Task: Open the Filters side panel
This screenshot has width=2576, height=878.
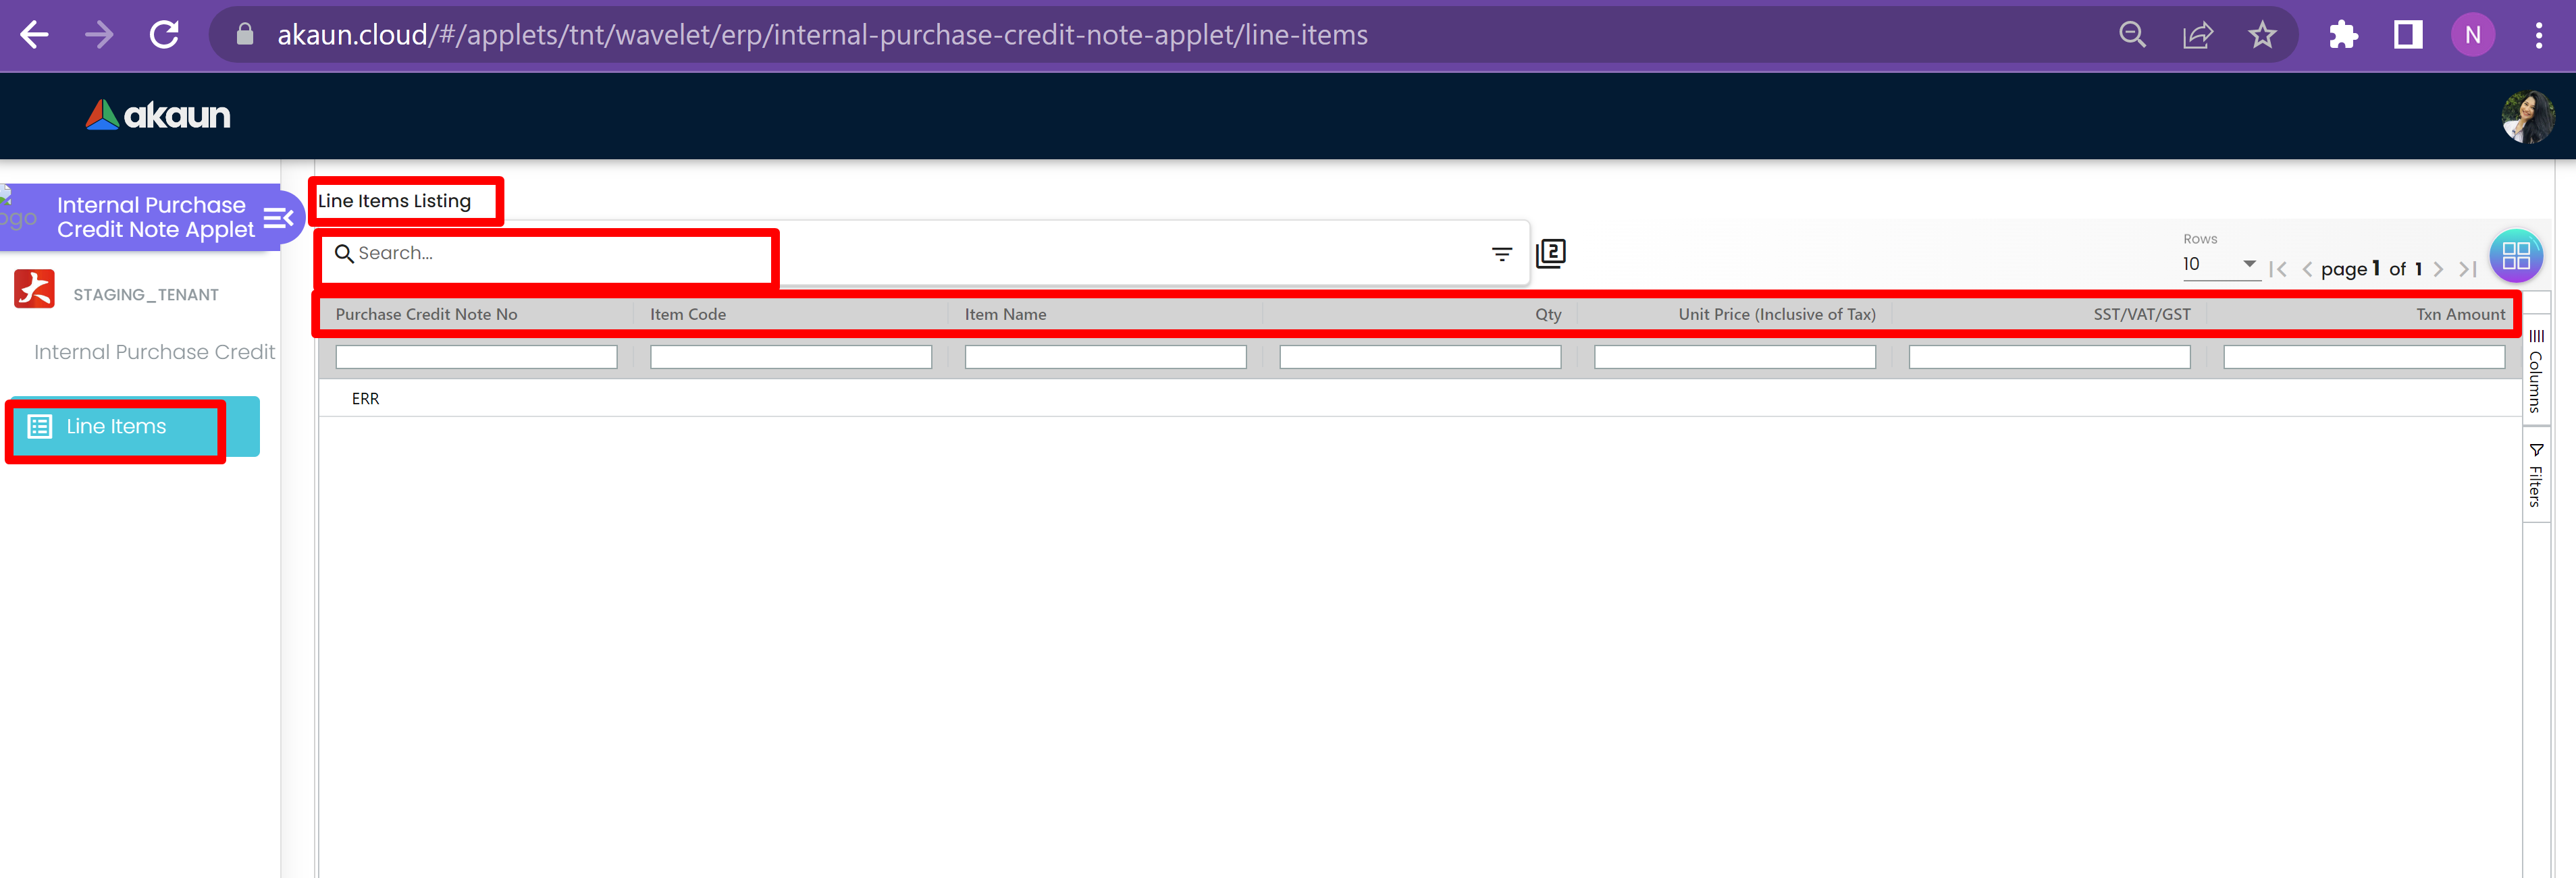Action: coord(2536,476)
